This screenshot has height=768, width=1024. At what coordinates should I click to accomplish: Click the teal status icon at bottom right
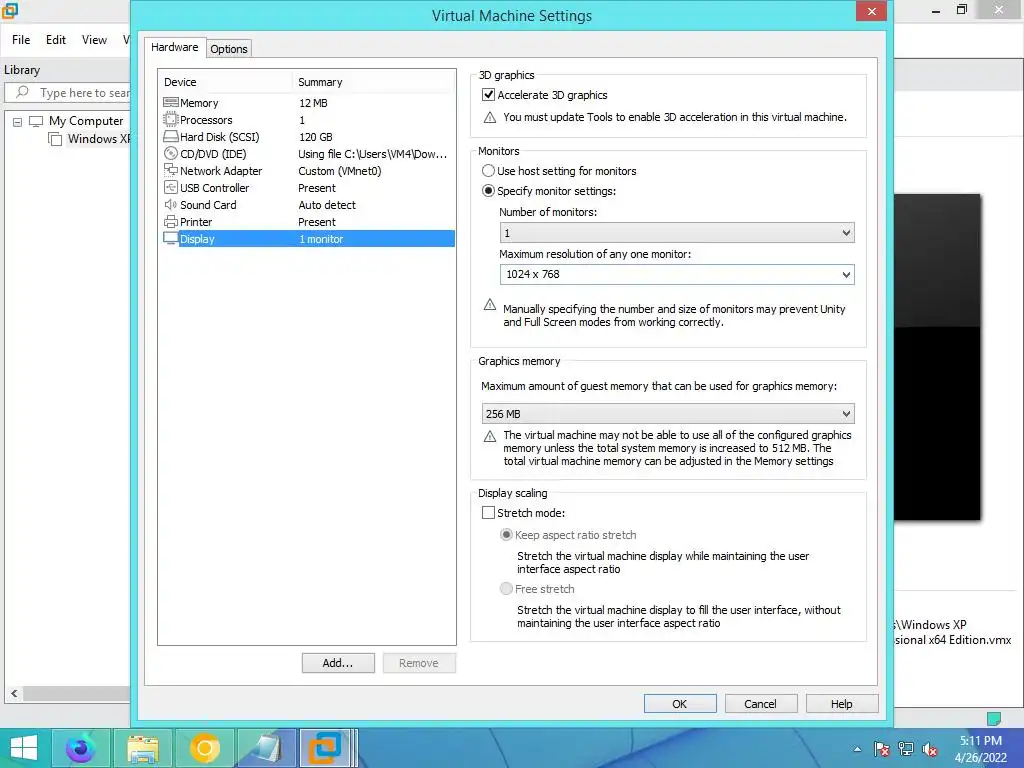click(993, 718)
